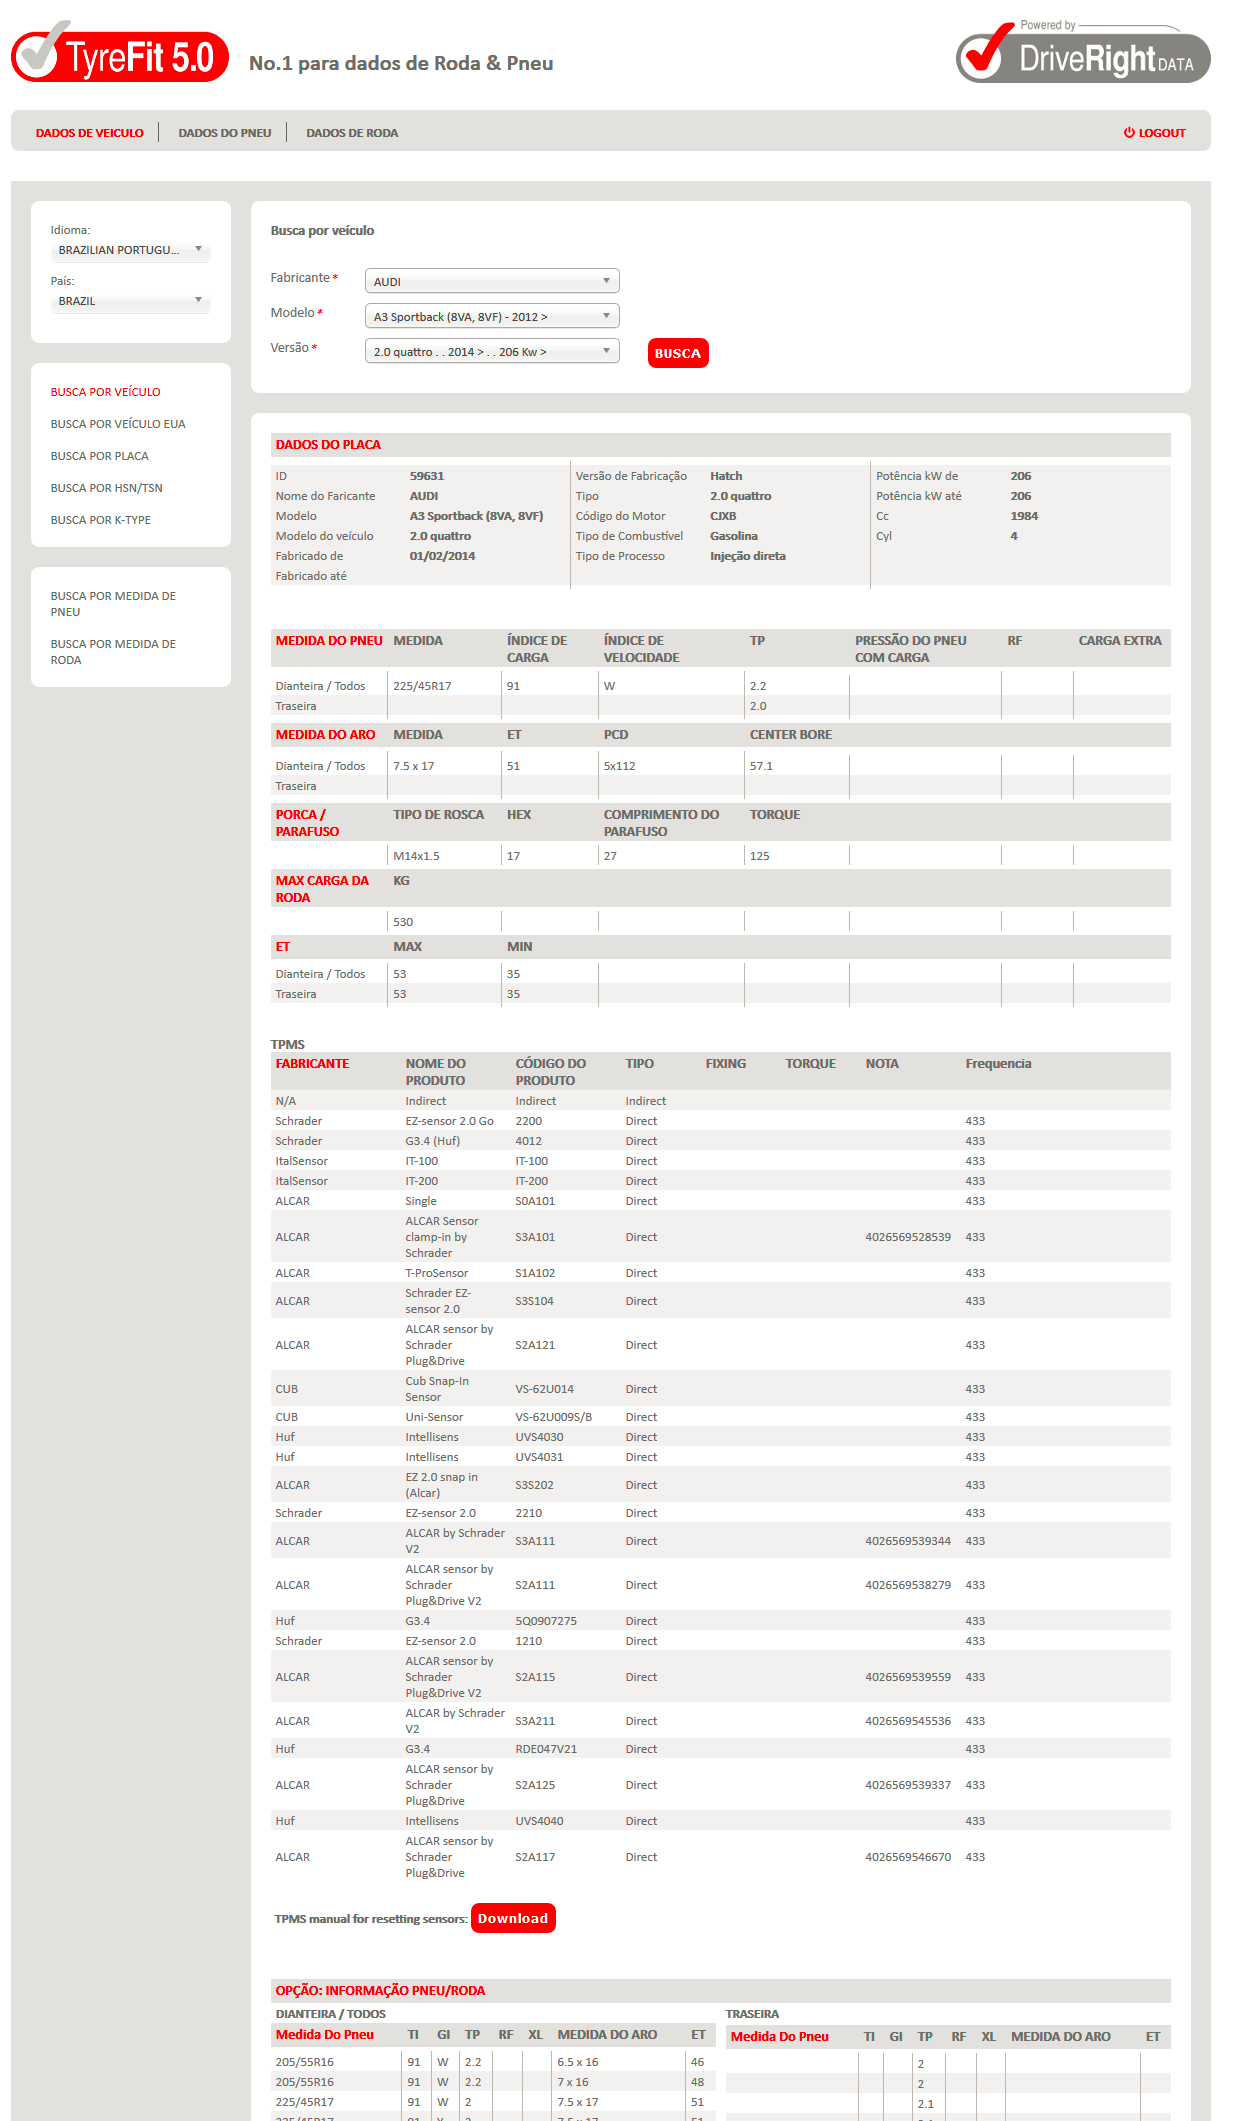This screenshot has width=1236, height=2121.
Task: Click ItalSensor IT-100 product name
Action: click(x=422, y=1161)
